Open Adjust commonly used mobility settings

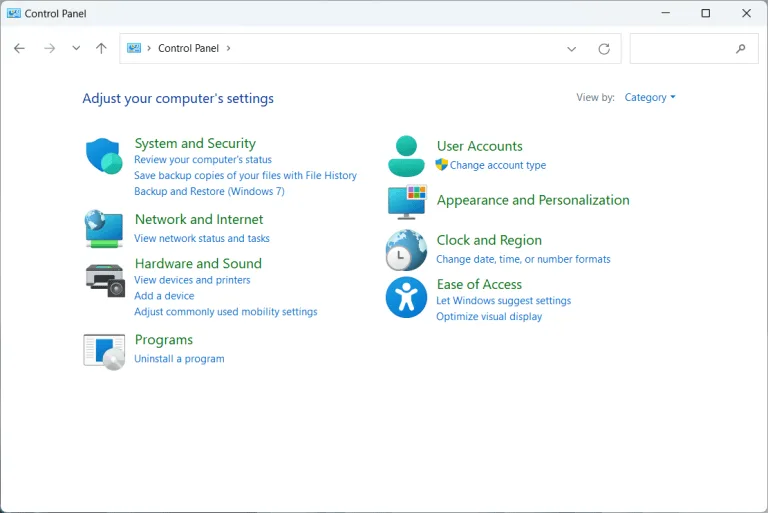226,312
